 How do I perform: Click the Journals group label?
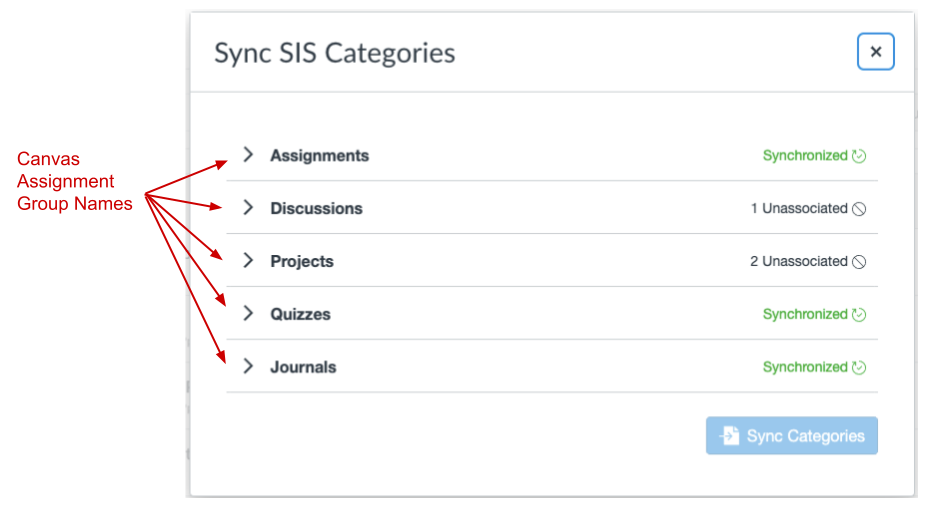[303, 368]
